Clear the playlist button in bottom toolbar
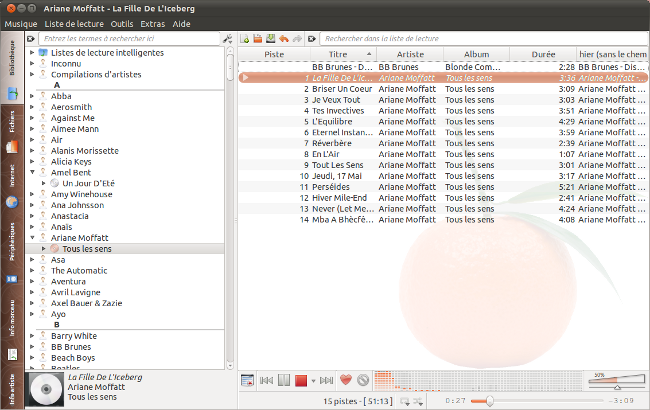This screenshot has height=410, width=650. click(x=247, y=380)
